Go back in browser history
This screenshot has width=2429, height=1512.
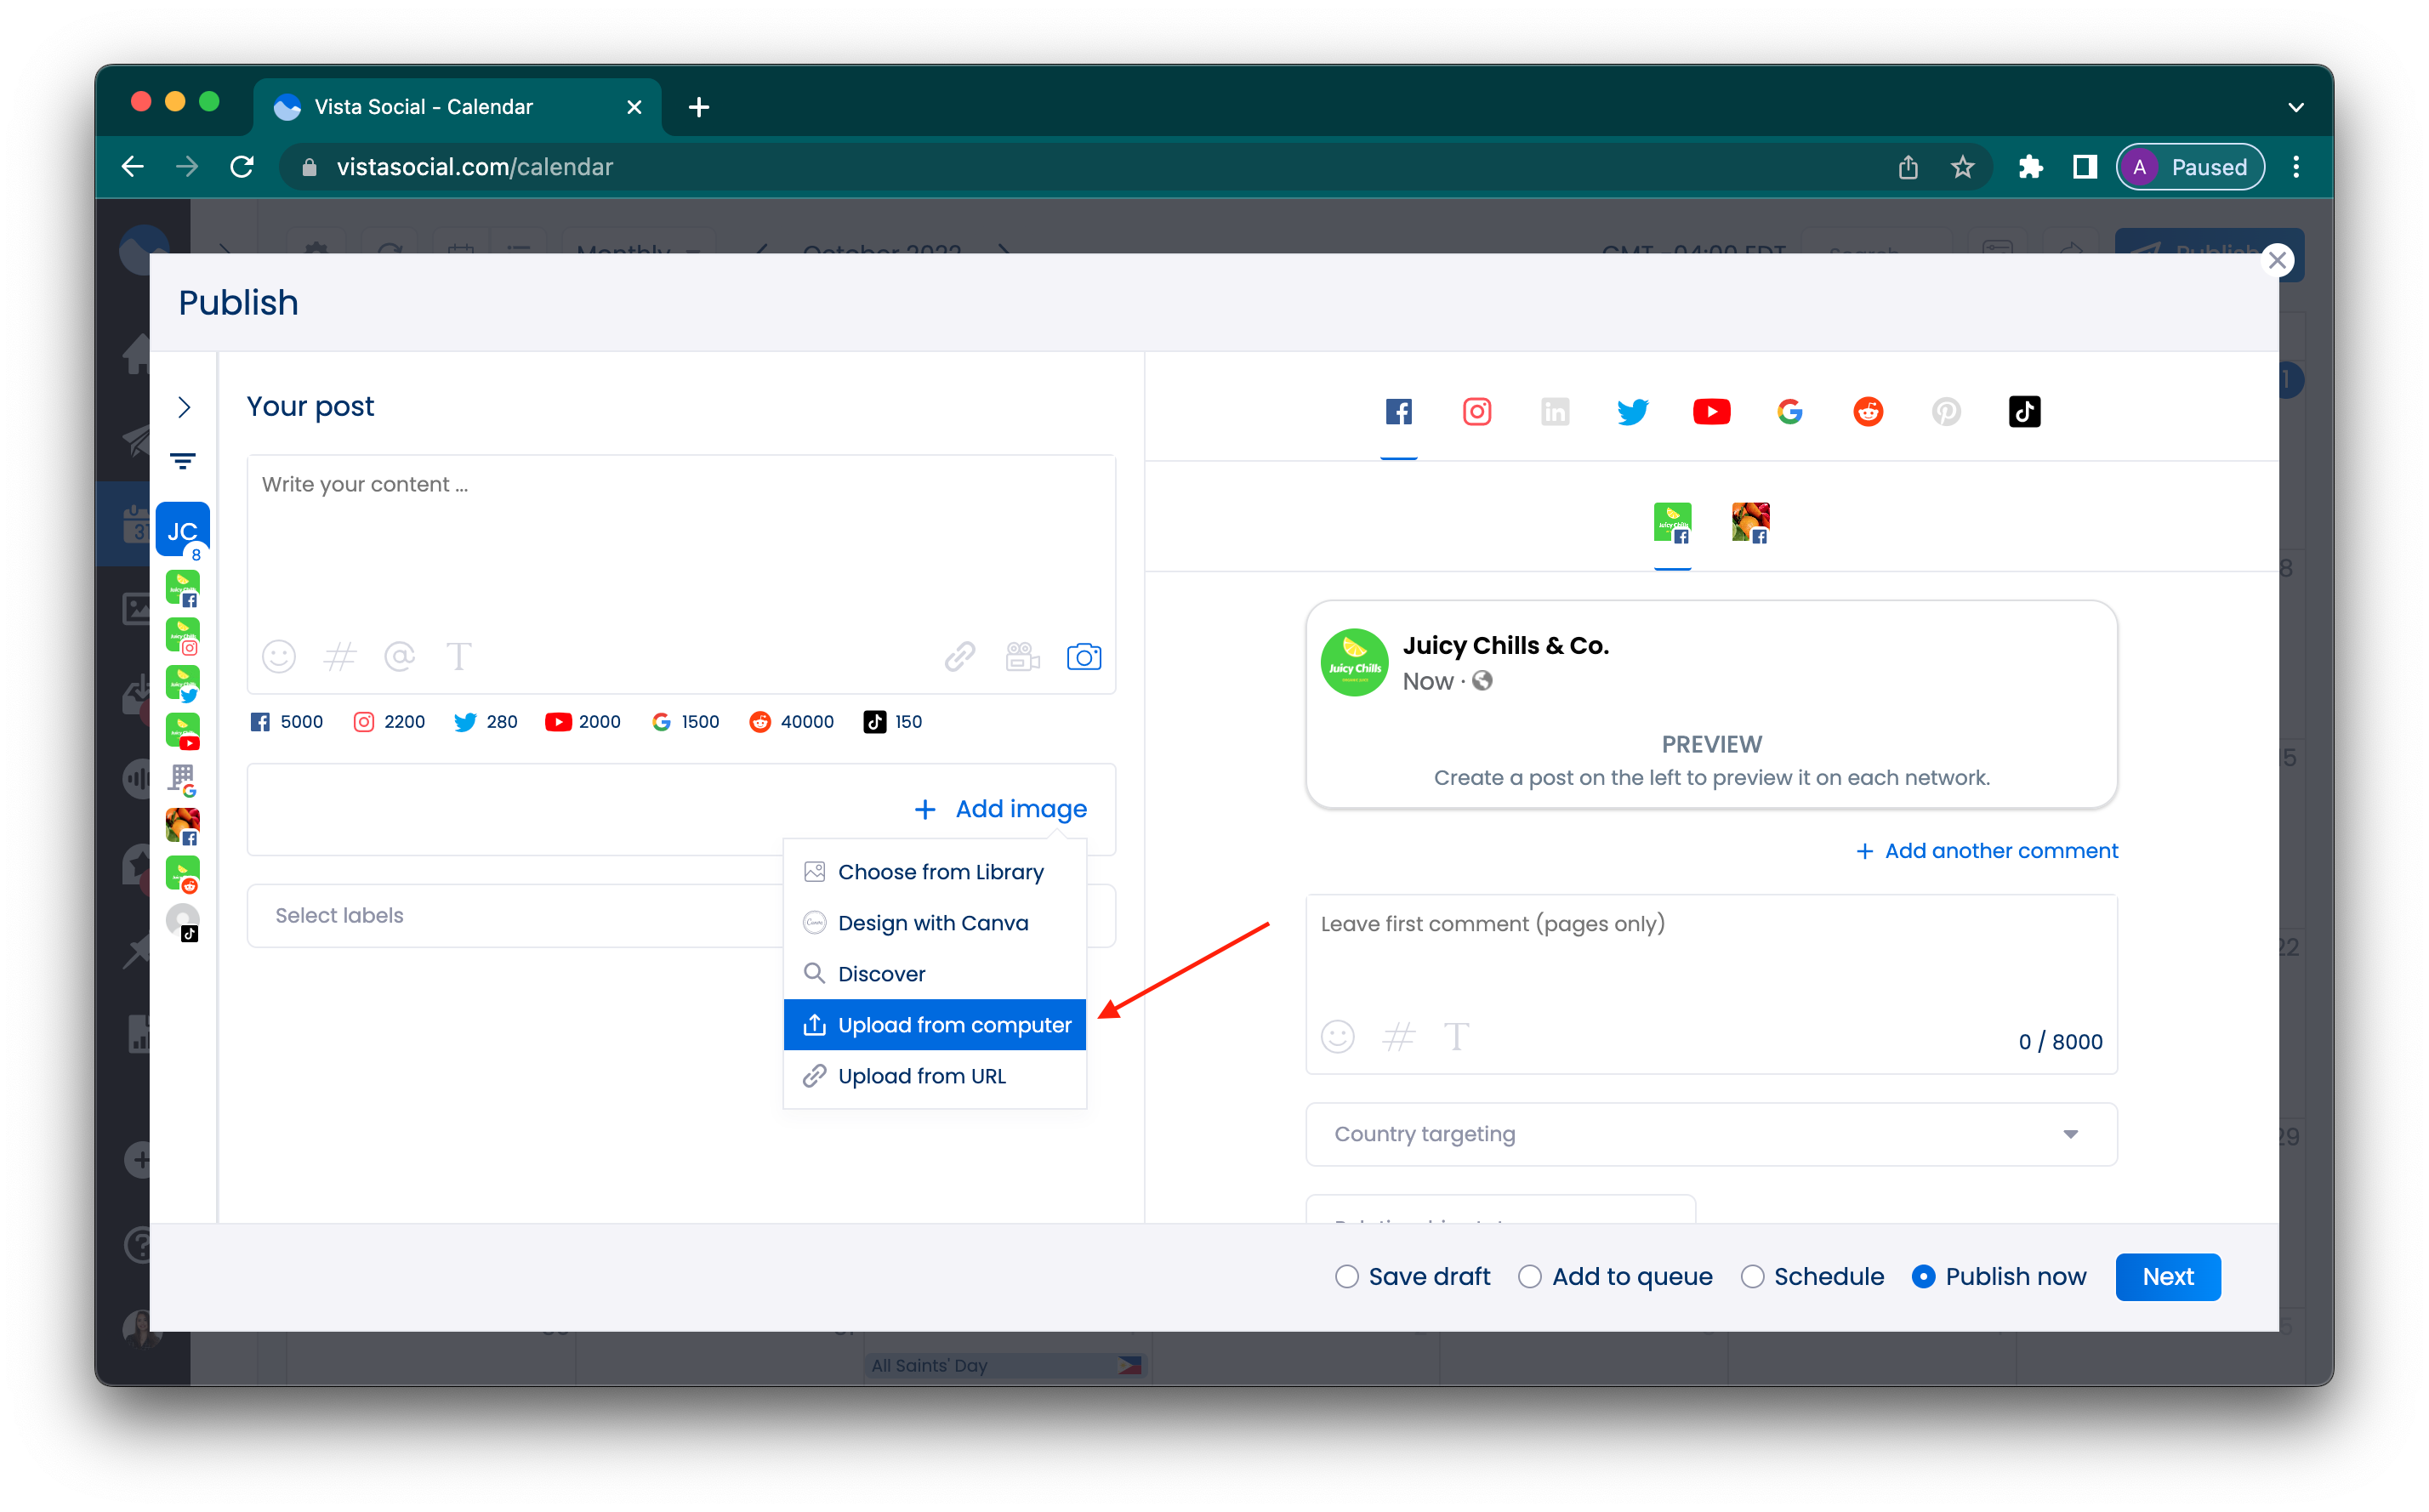(133, 167)
